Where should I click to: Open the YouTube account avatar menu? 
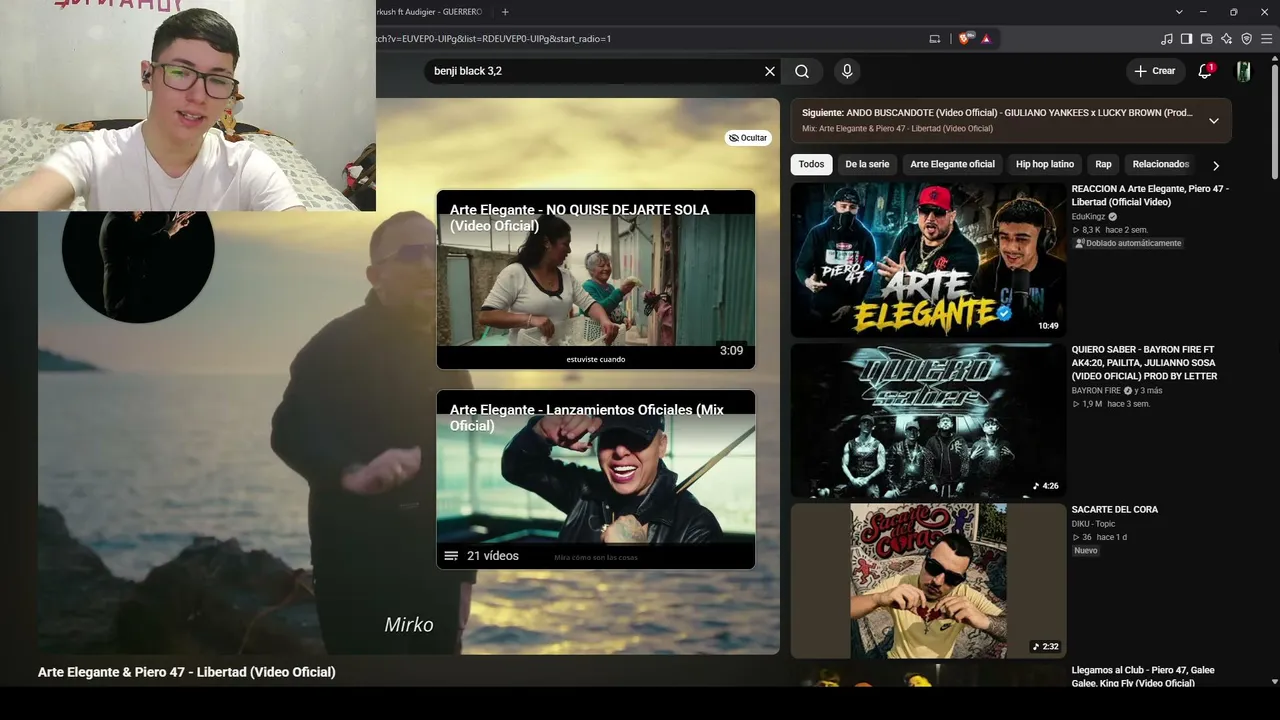tap(1244, 71)
